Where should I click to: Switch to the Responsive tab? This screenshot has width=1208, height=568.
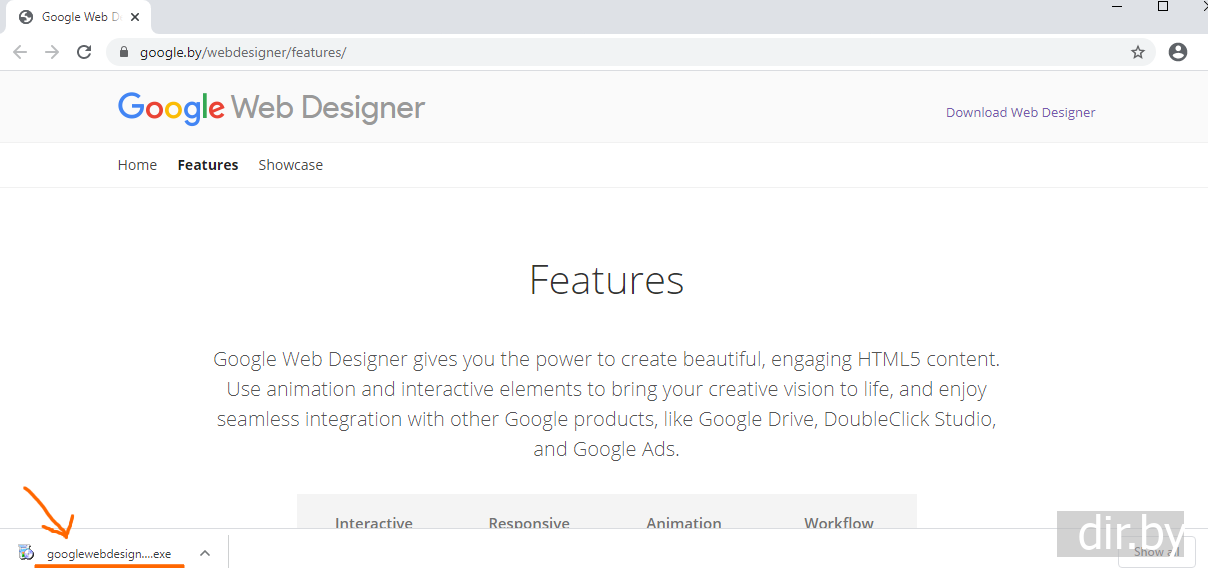(529, 522)
